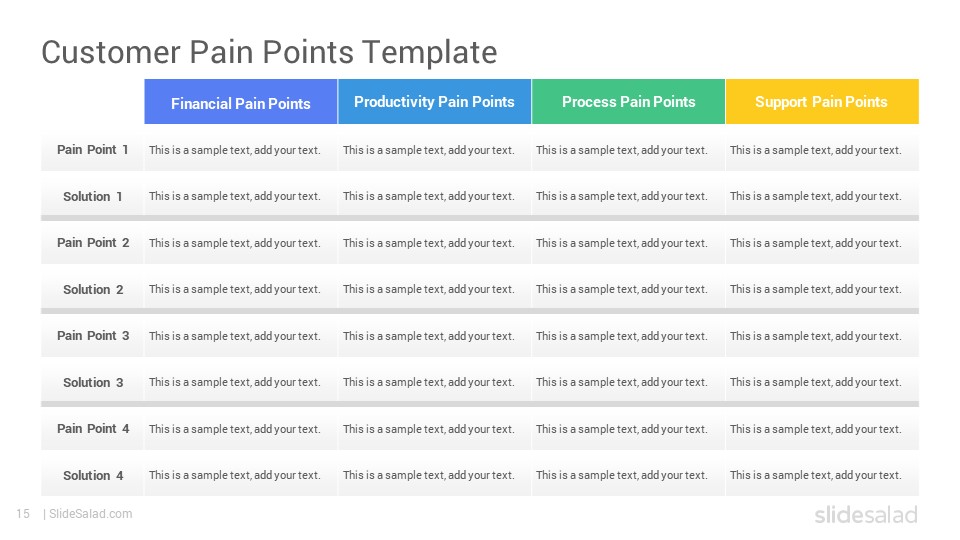960x540 pixels.
Task: Click the slidesalad logo watermark
Action: click(x=866, y=514)
